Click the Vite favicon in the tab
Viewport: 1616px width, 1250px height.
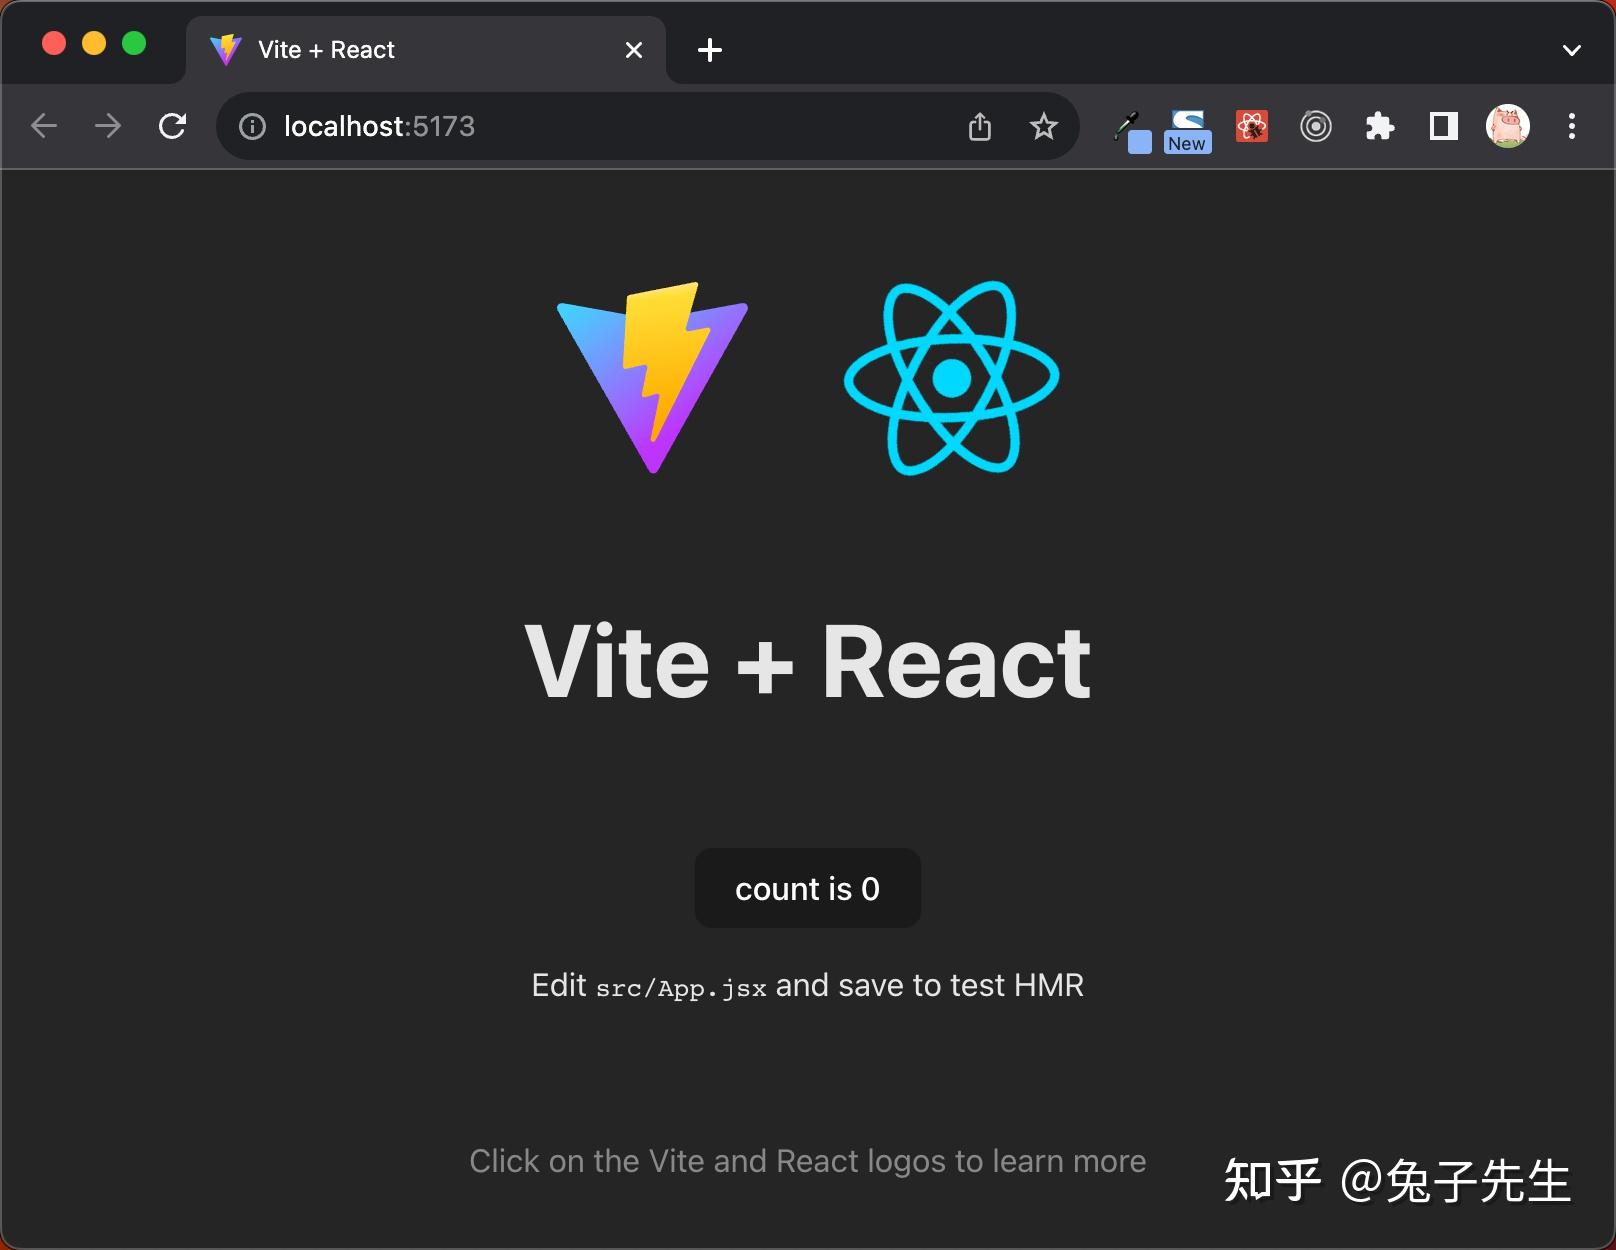pos(226,50)
